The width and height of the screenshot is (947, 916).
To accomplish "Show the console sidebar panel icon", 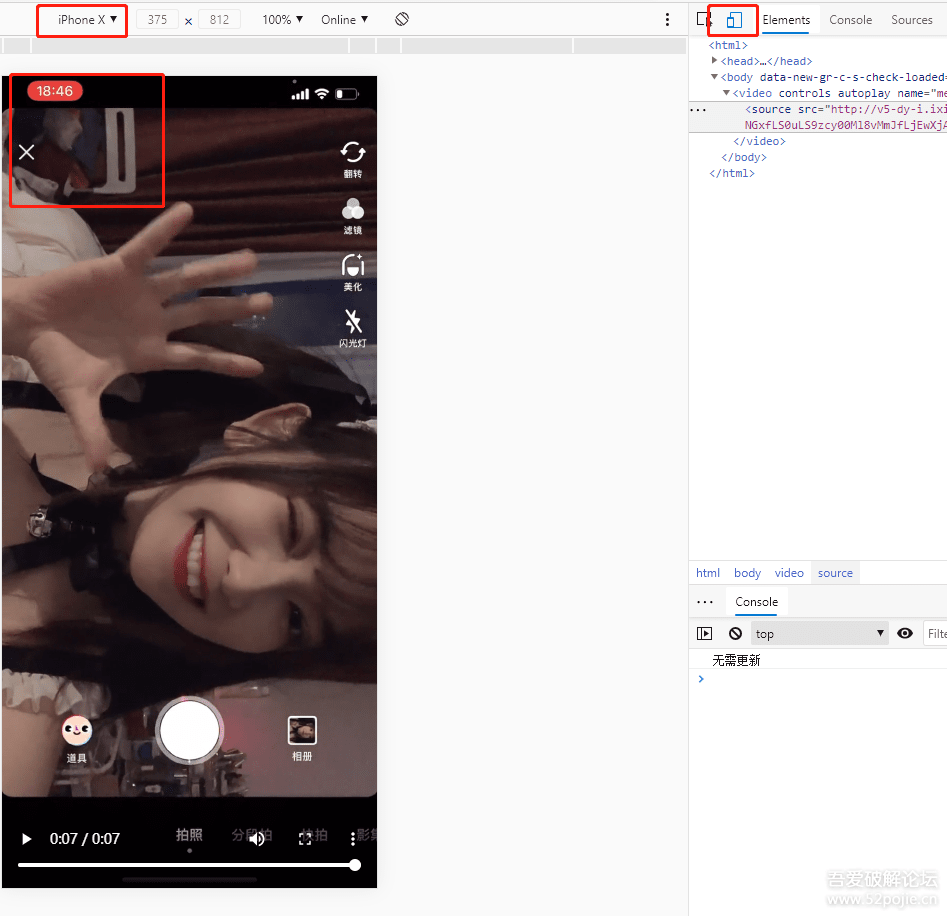I will (705, 633).
